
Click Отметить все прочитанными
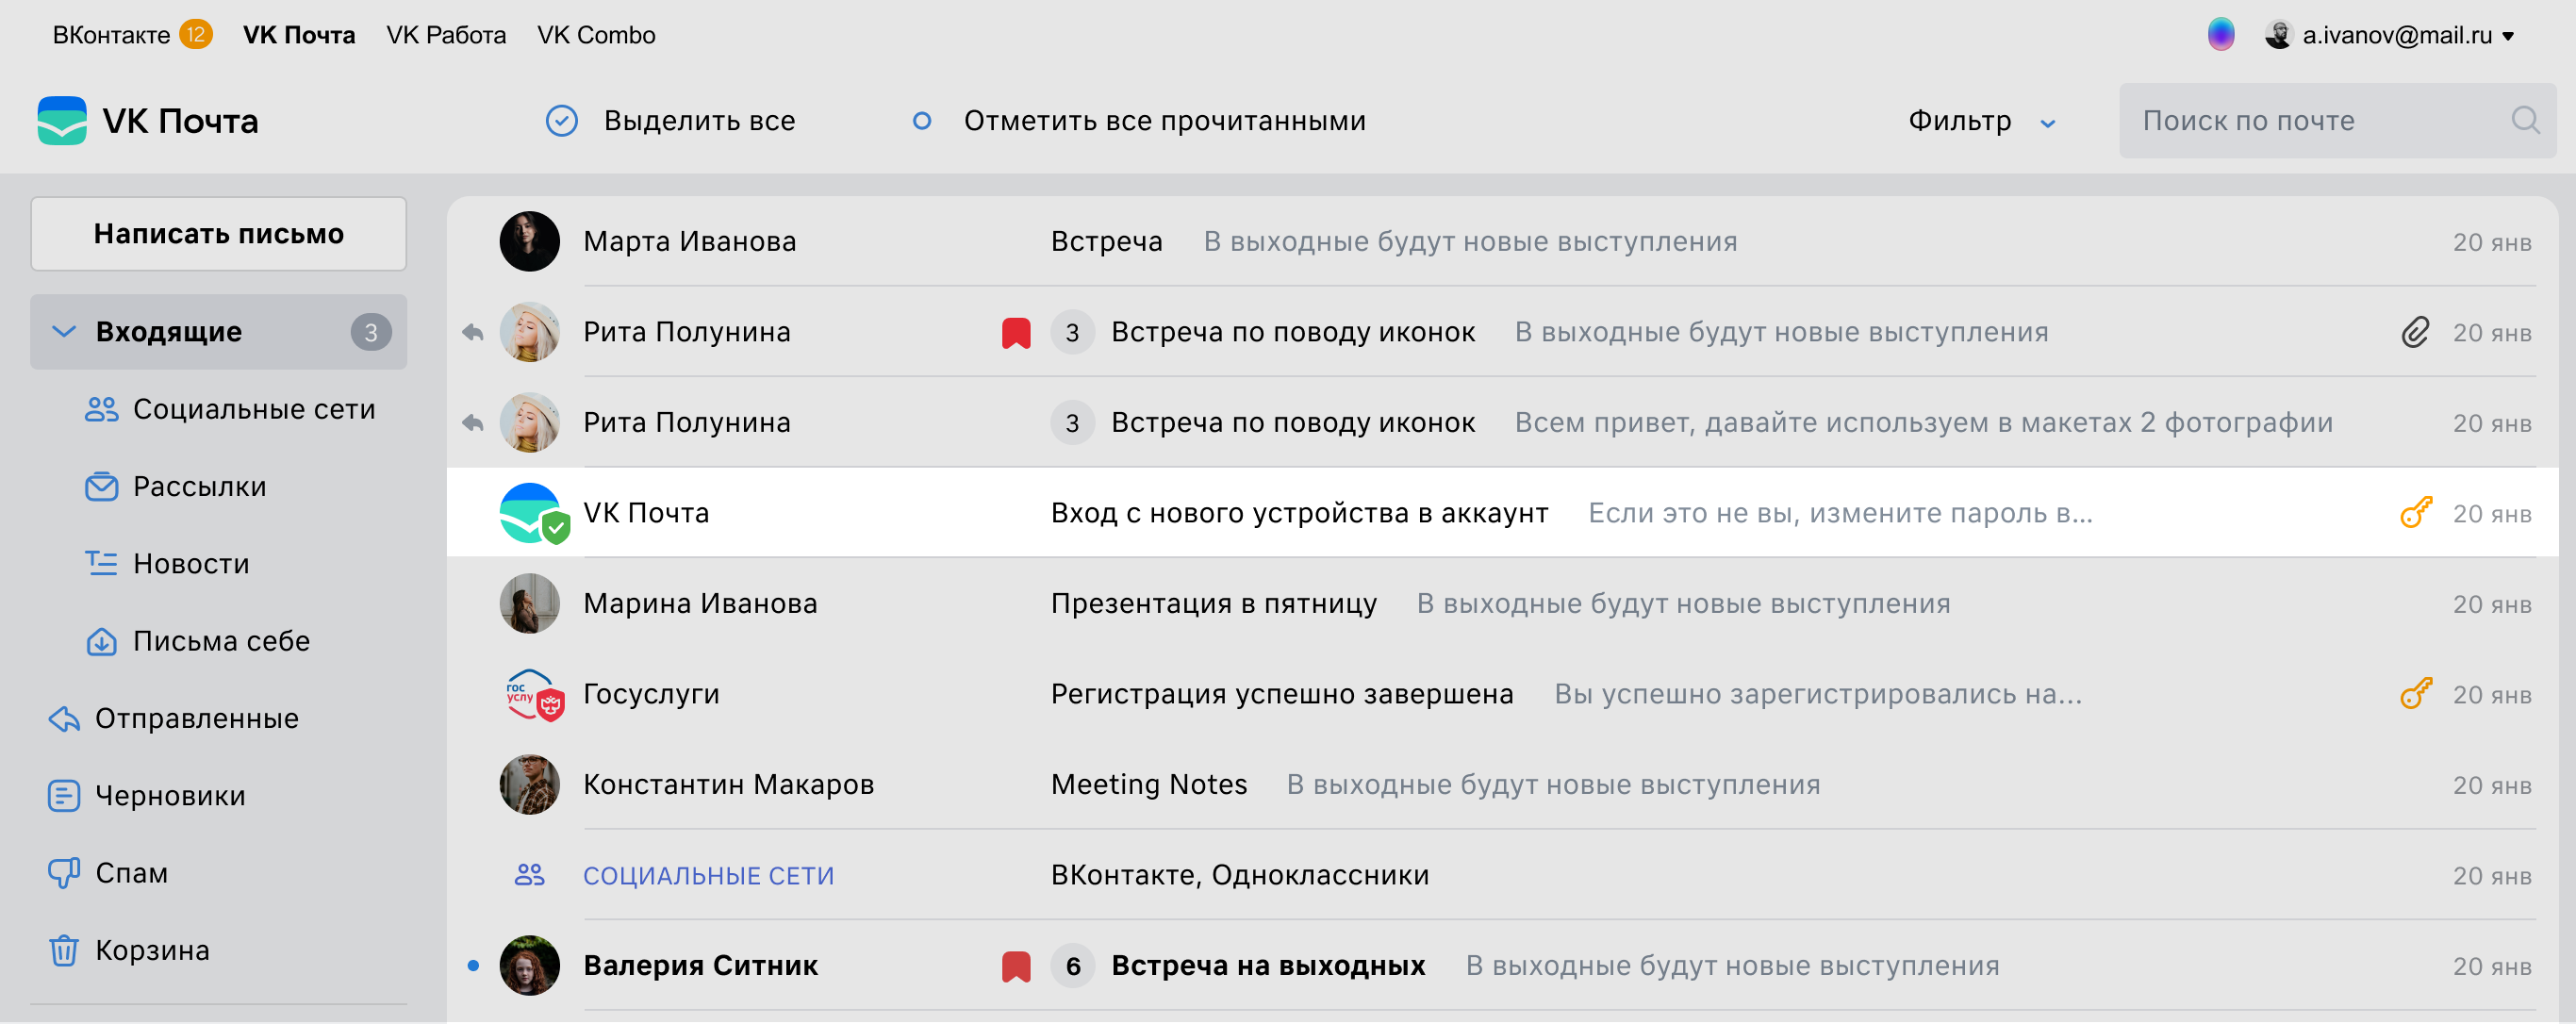click(x=1164, y=121)
